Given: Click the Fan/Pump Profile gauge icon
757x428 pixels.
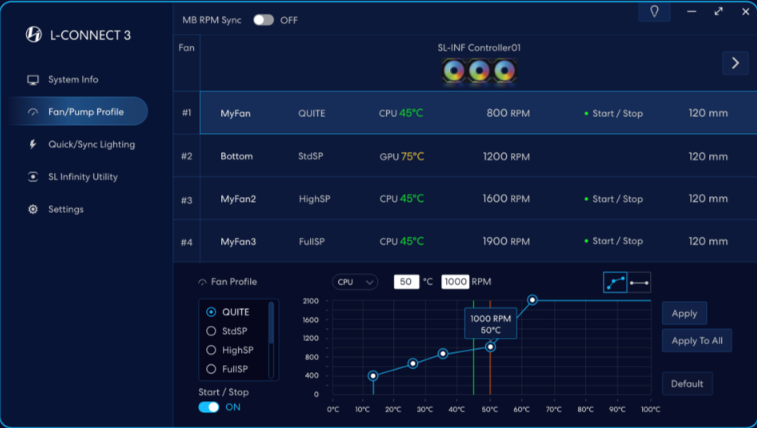Looking at the screenshot, I should [33, 112].
